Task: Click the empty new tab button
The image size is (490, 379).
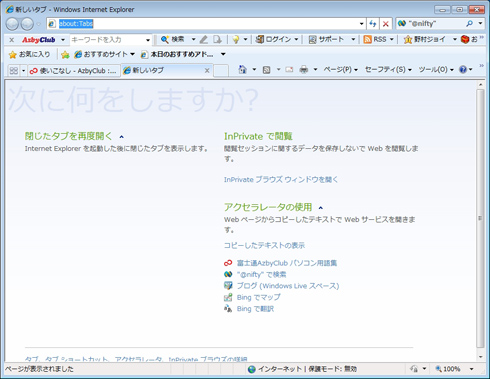Action: click(221, 71)
